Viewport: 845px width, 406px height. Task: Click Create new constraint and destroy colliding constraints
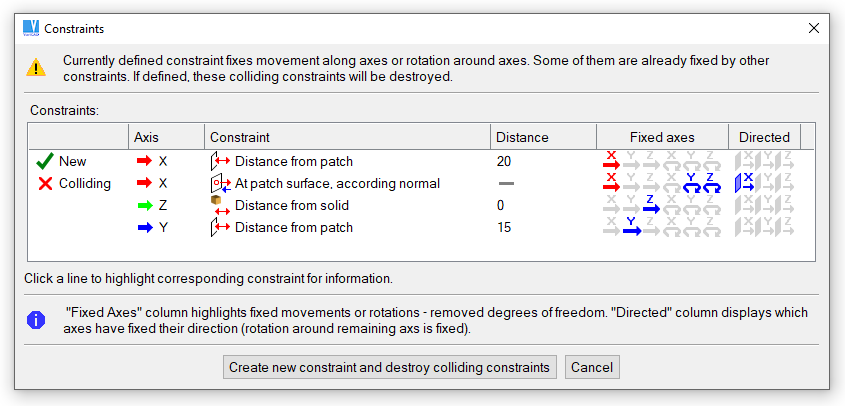[x=389, y=367]
